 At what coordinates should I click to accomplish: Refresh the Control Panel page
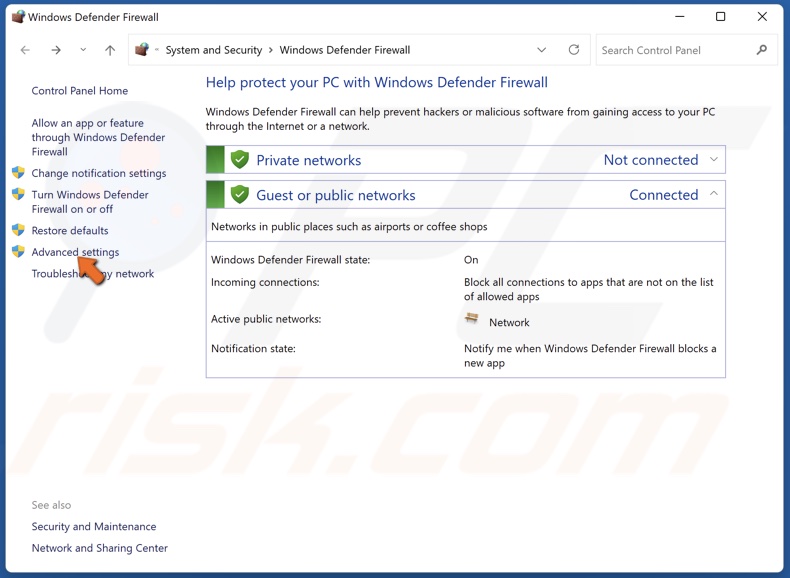573,50
